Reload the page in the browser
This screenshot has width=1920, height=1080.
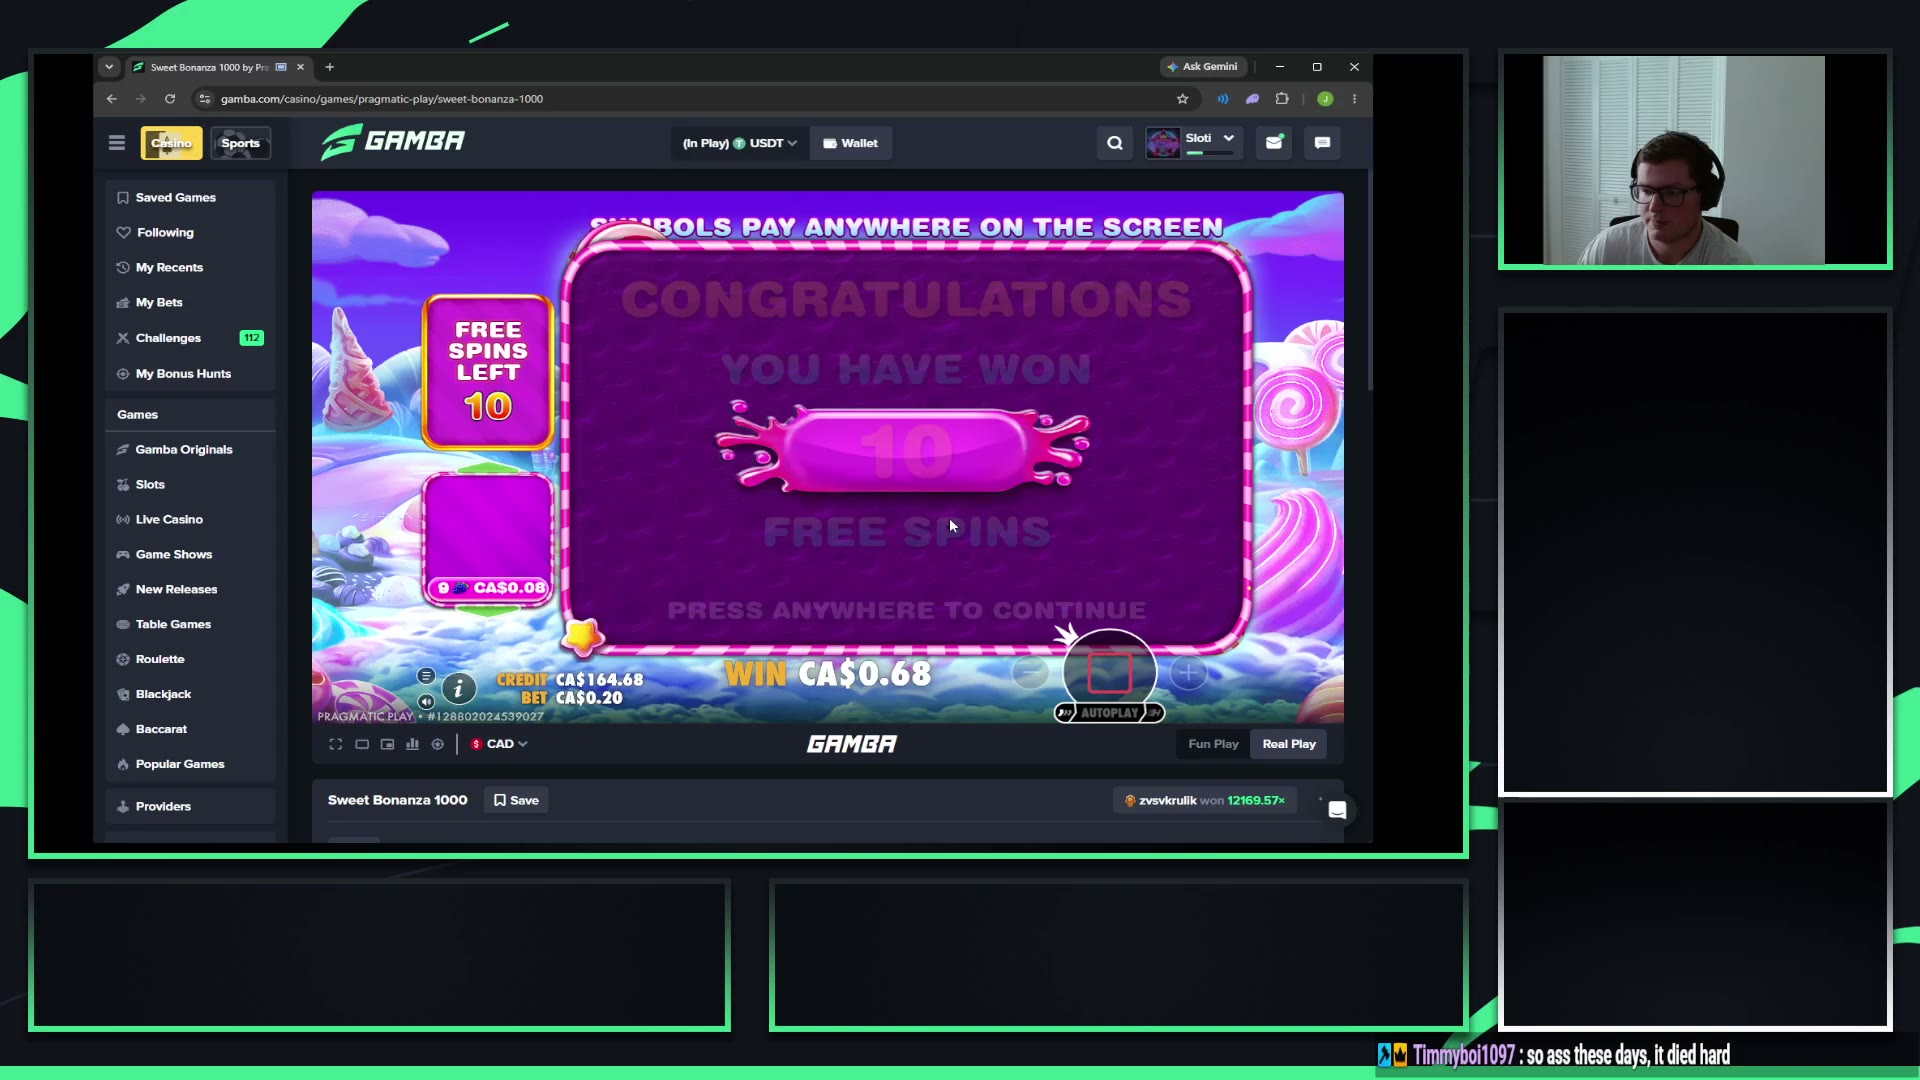point(170,99)
